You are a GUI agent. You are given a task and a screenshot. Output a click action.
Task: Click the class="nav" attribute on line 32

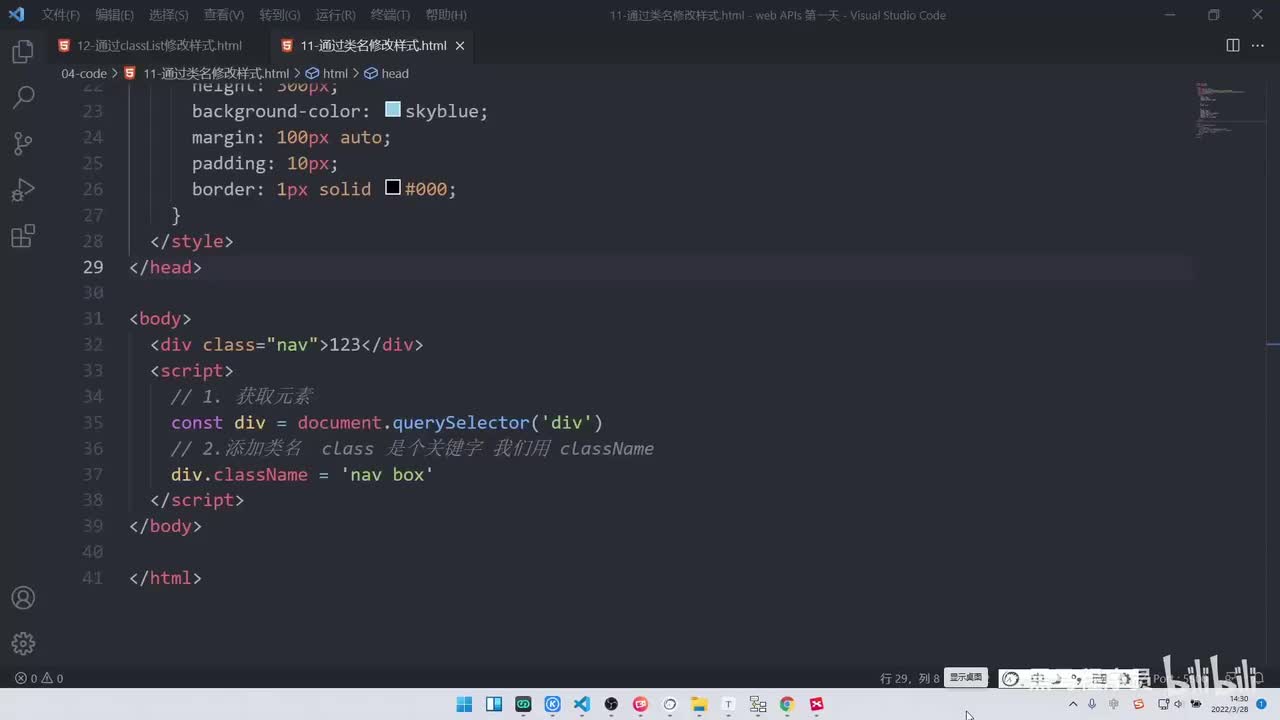click(x=261, y=344)
